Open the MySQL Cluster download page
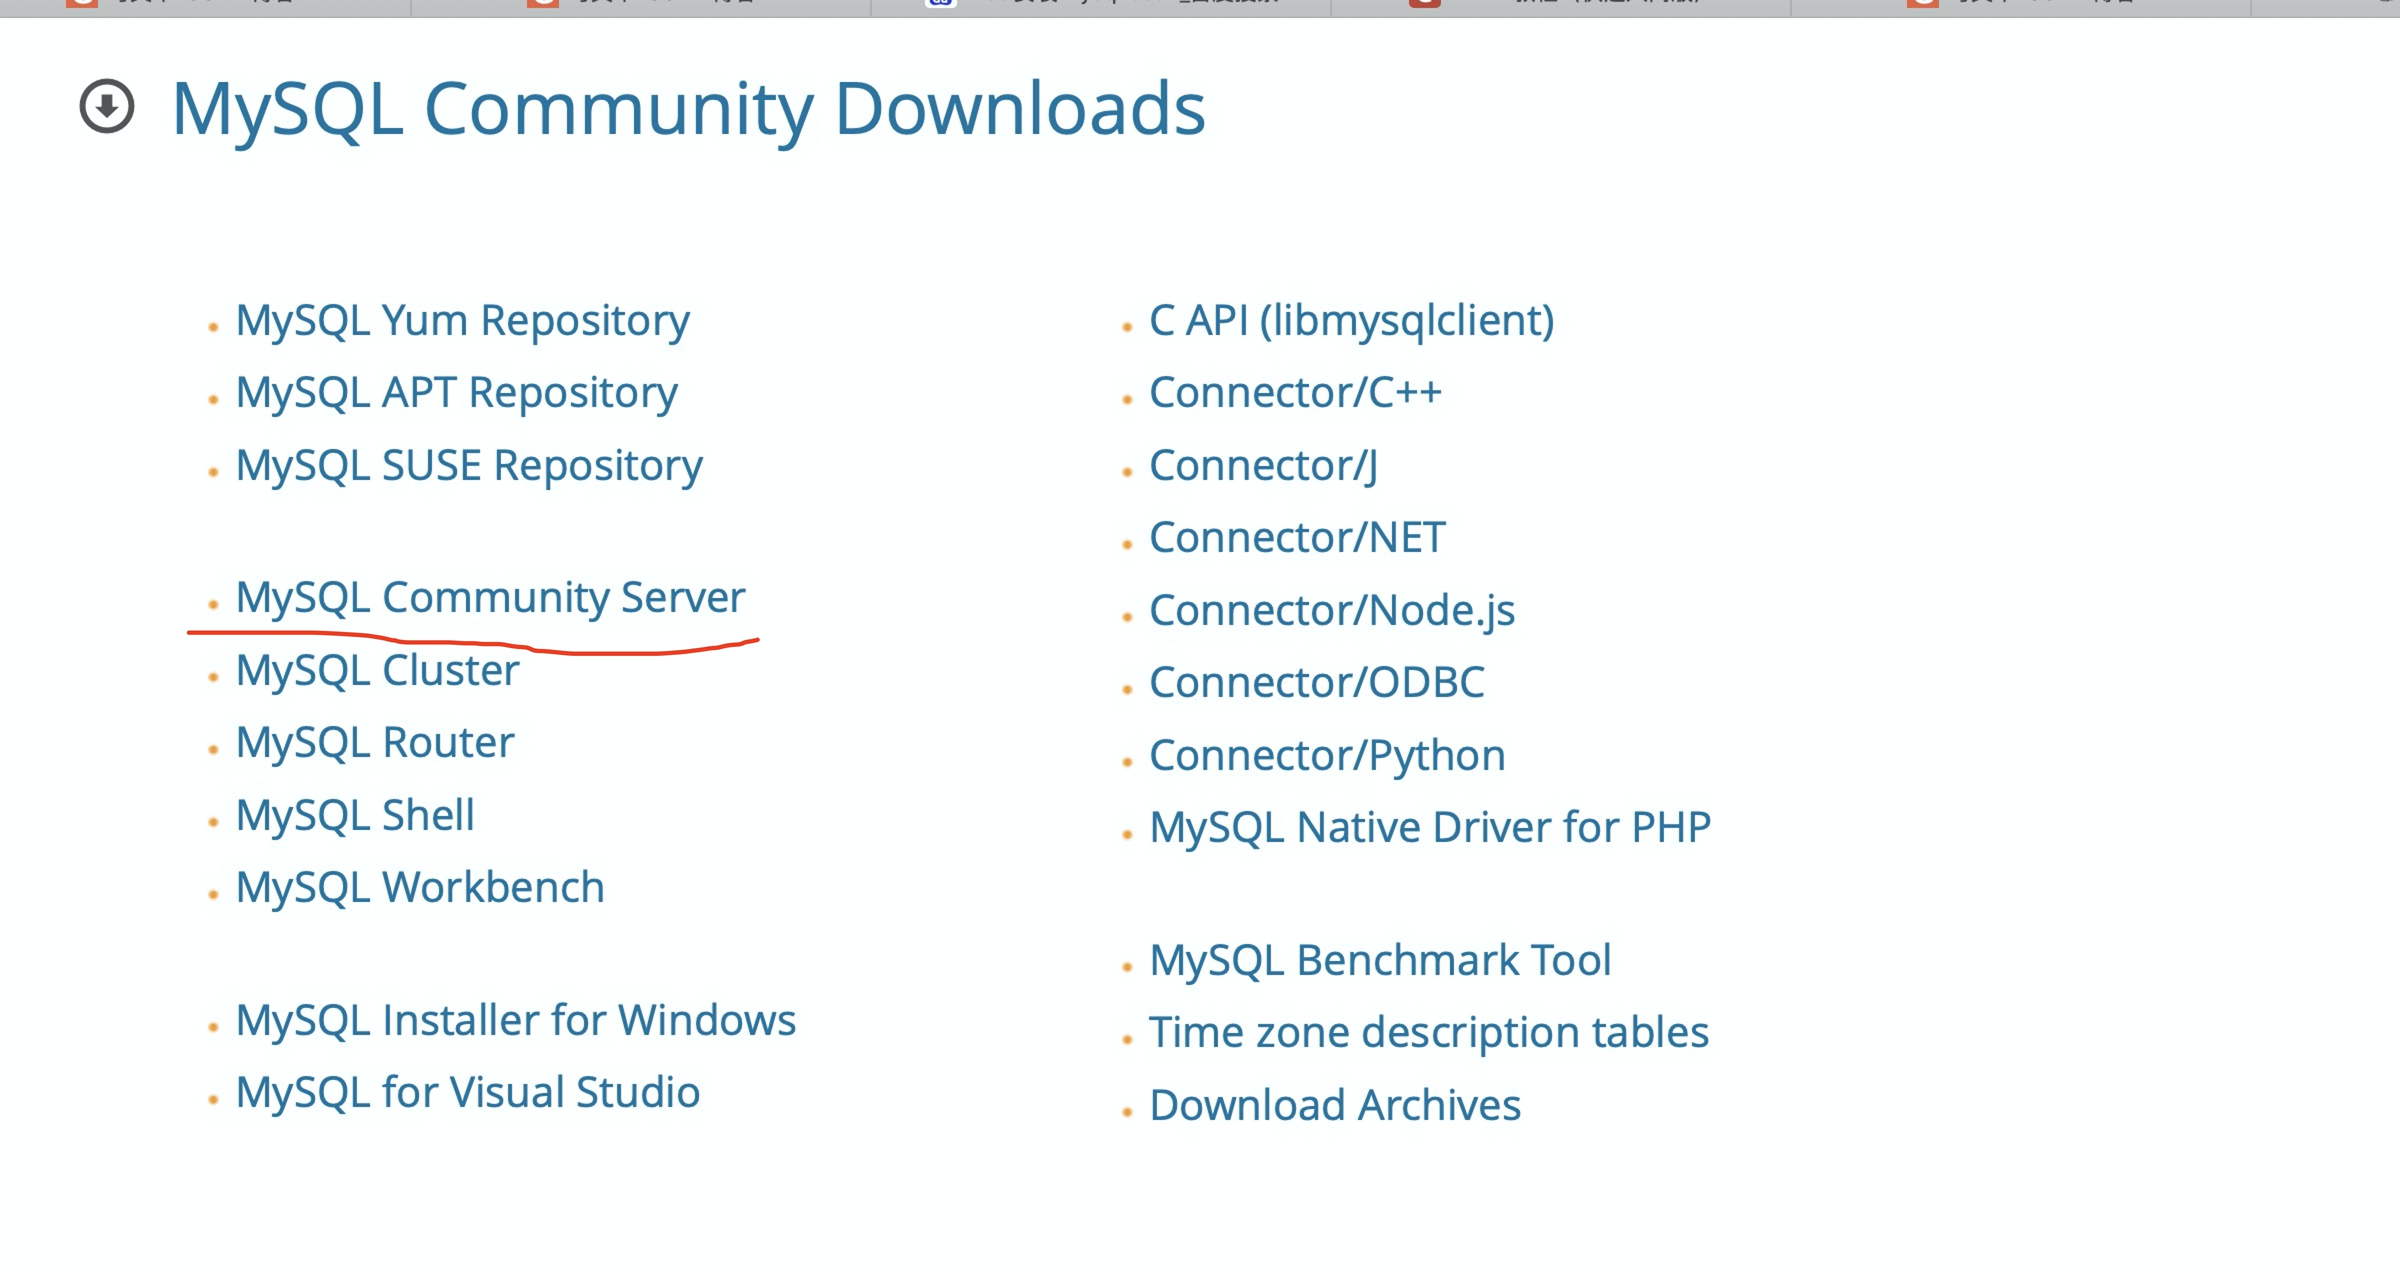This screenshot has width=2400, height=1272. [377, 671]
